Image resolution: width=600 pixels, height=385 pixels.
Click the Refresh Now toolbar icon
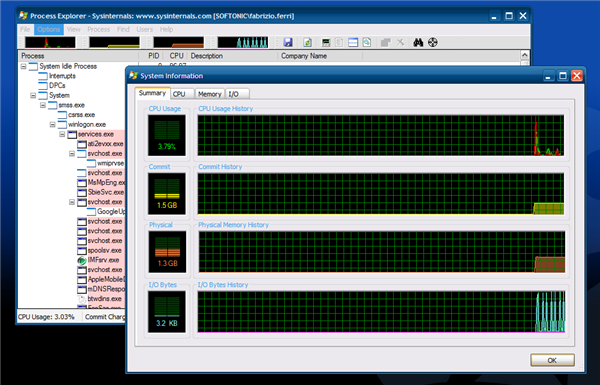(x=307, y=42)
